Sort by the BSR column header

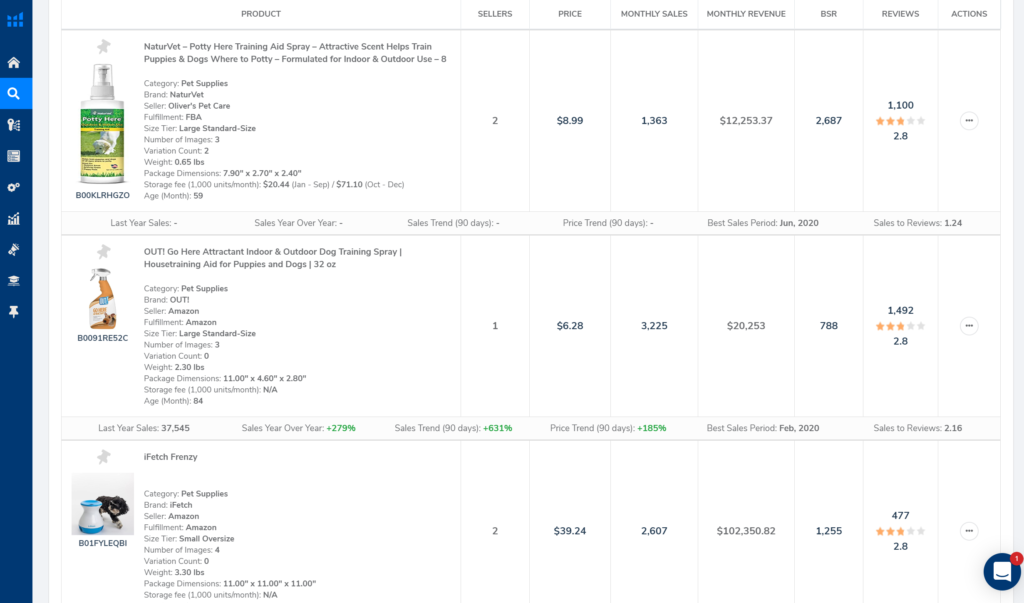pos(828,14)
